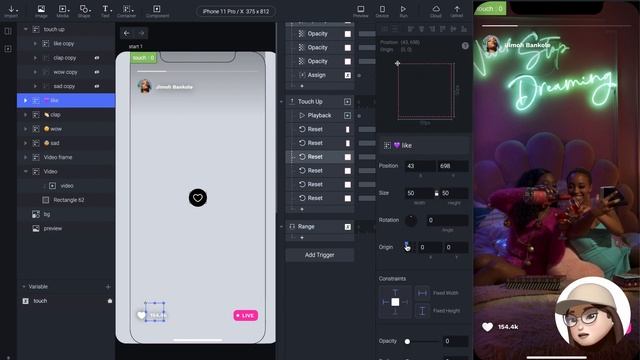Click the Add Trigger button
Screen dimensions: 640x360
tap(320, 255)
